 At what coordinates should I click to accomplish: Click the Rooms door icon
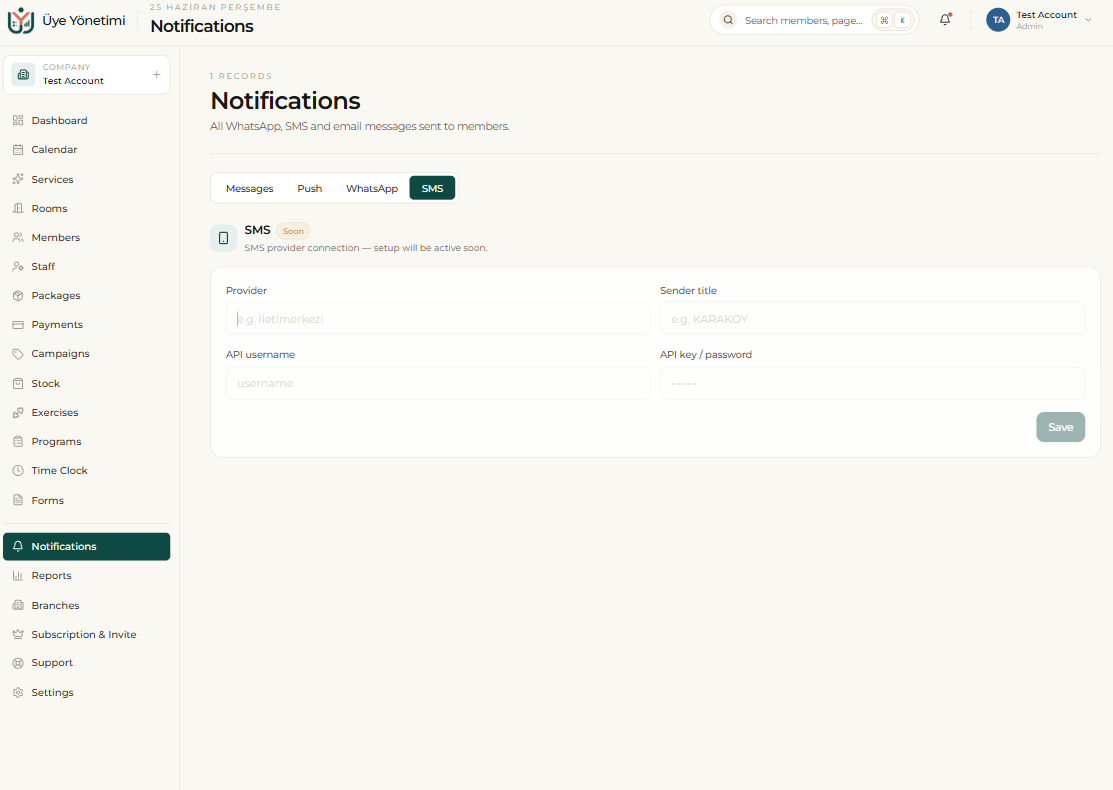click(x=18, y=209)
